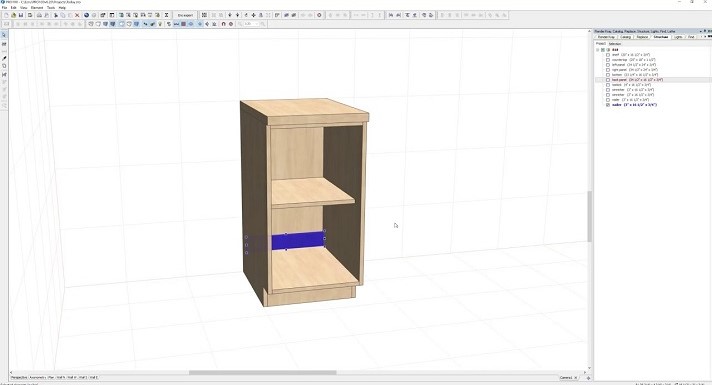This screenshot has height=385, width=712.
Task: Tick the shelf checkbox
Action: coord(608,55)
